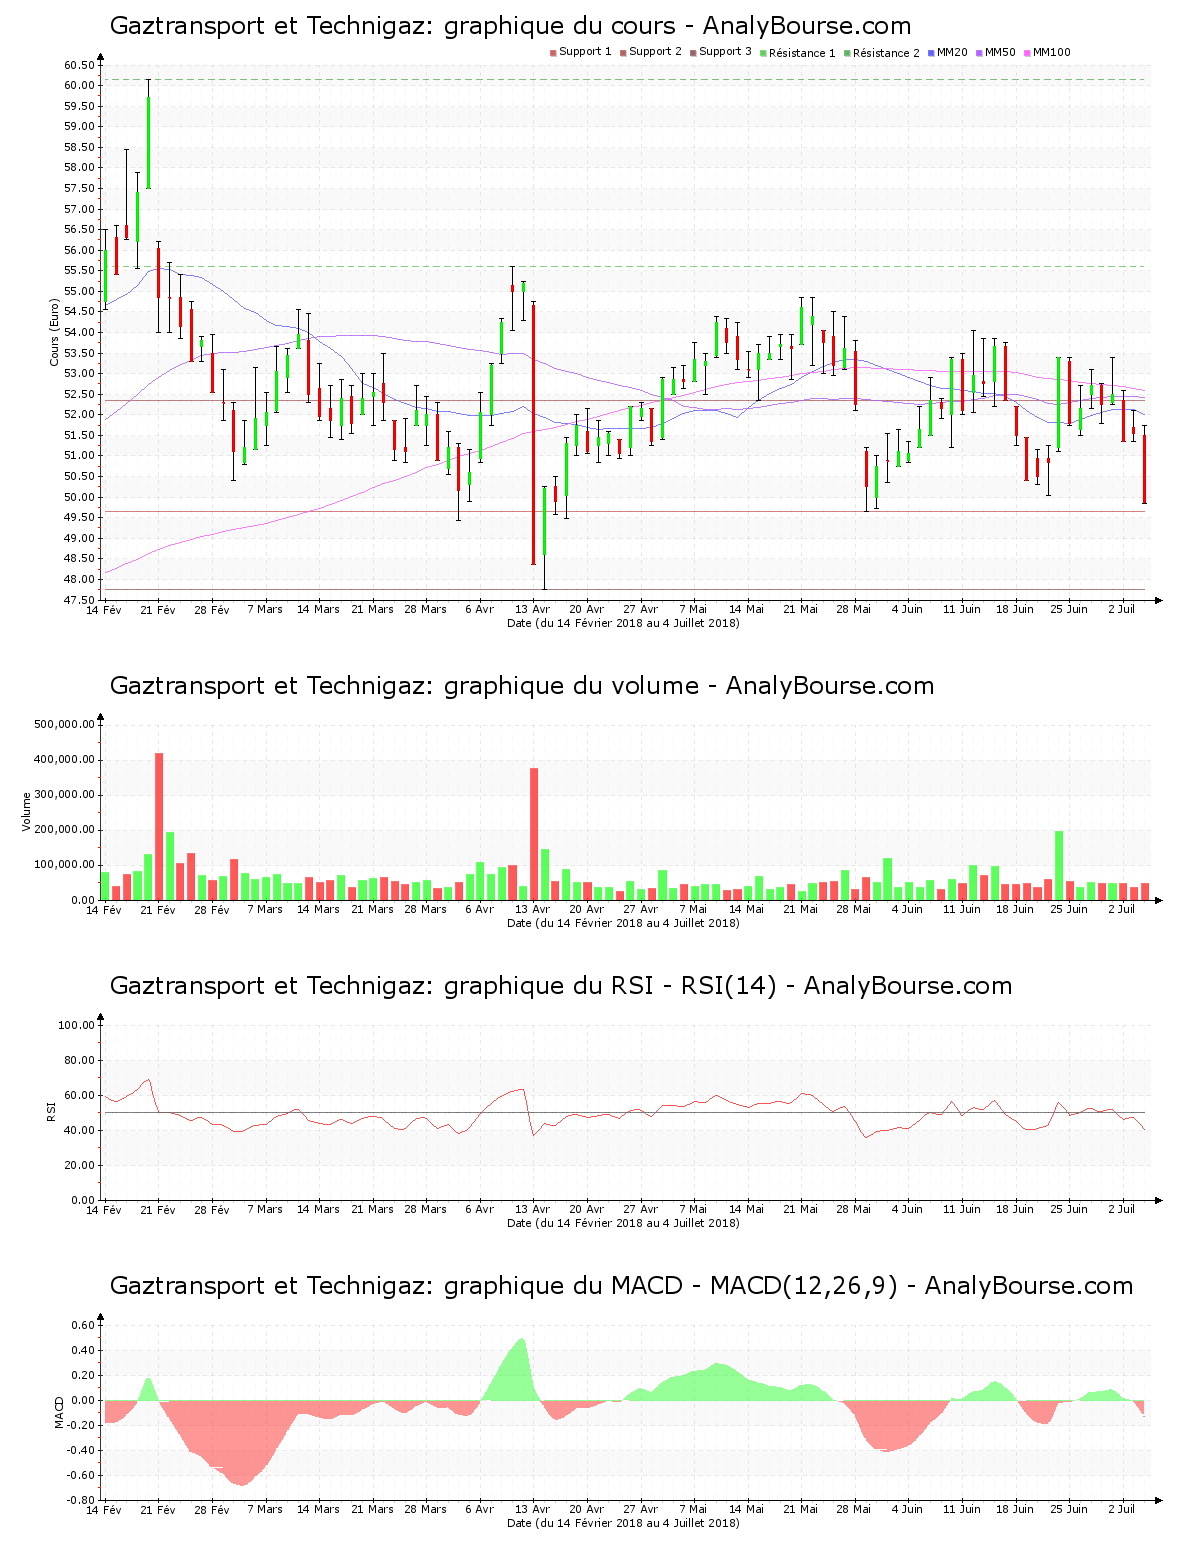
Task: Click the Support 2 legend color marker
Action: 623,53
